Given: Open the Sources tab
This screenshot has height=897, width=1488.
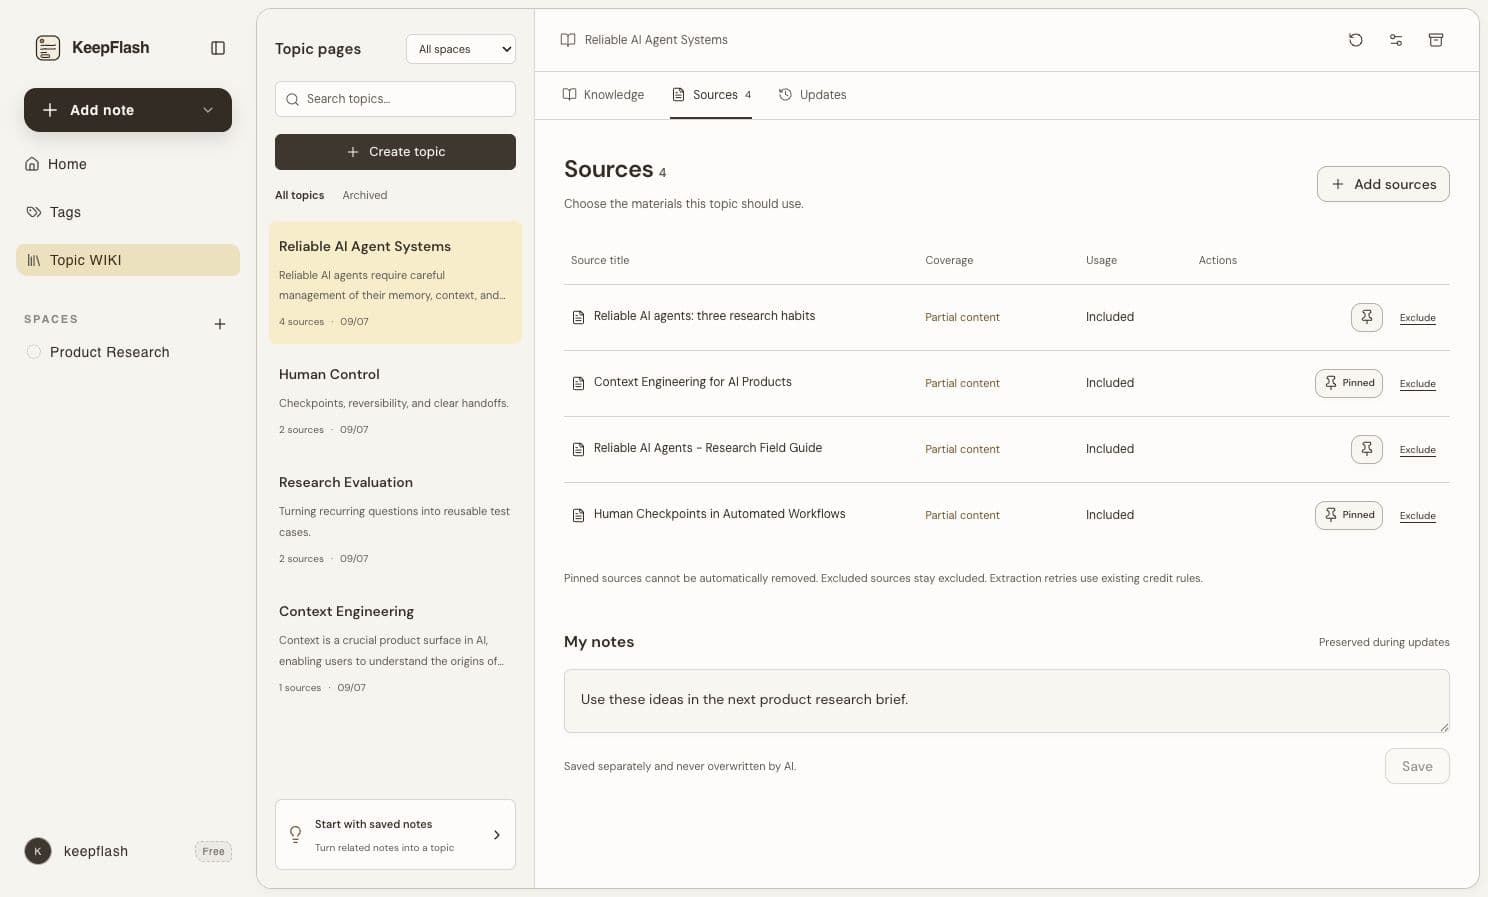Looking at the screenshot, I should coord(711,95).
